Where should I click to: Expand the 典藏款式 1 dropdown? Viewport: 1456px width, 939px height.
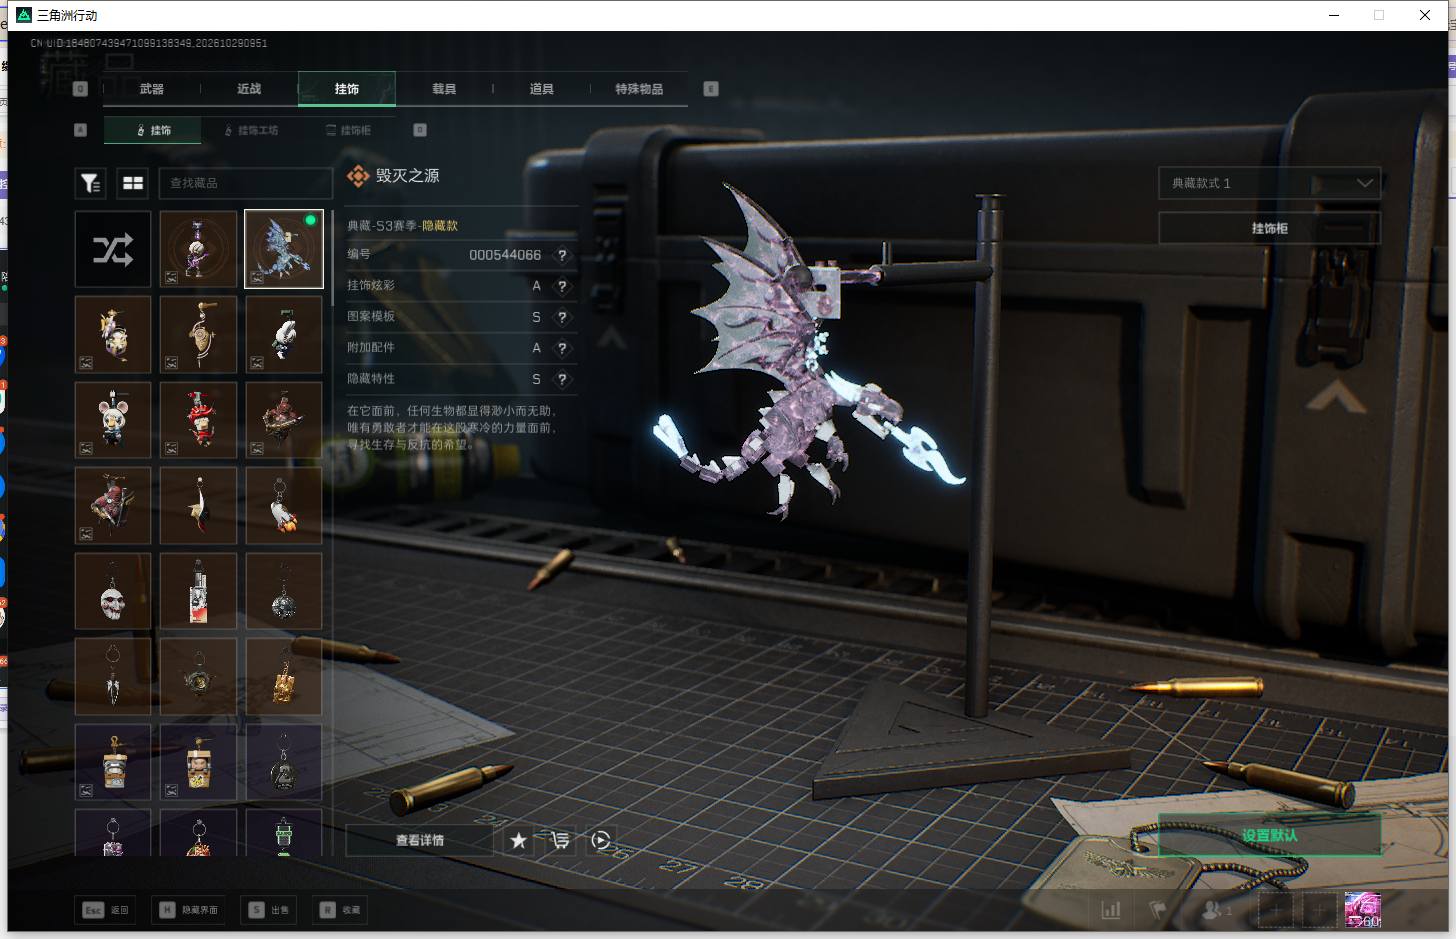click(1269, 183)
